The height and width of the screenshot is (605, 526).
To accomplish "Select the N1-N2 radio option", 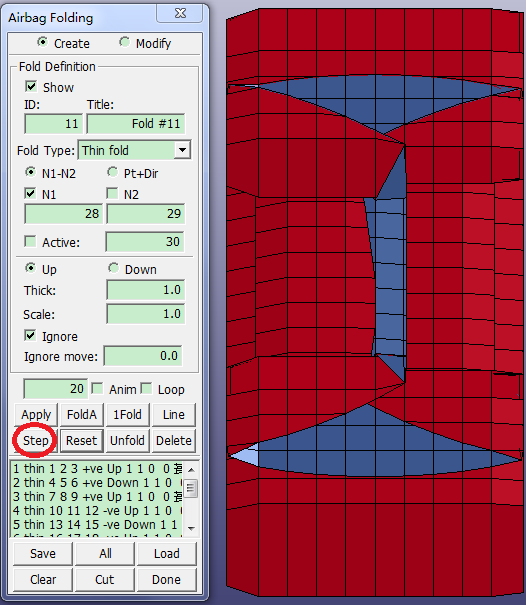I will pyautogui.click(x=30, y=172).
